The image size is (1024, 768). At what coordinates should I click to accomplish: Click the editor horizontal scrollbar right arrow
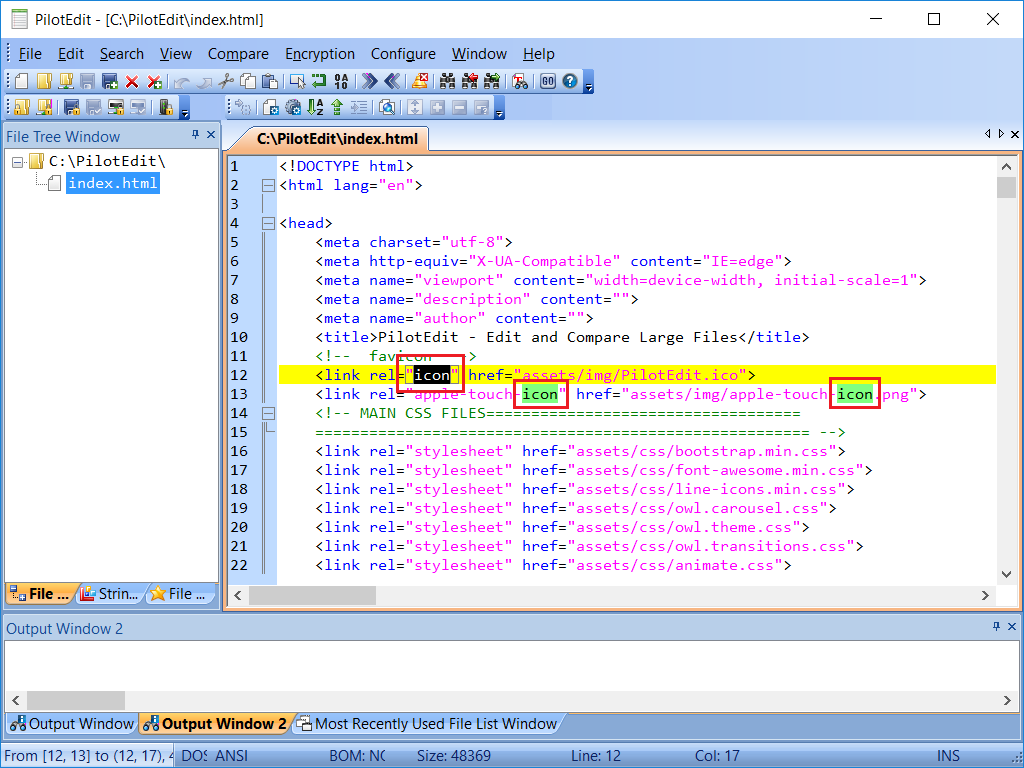985,596
